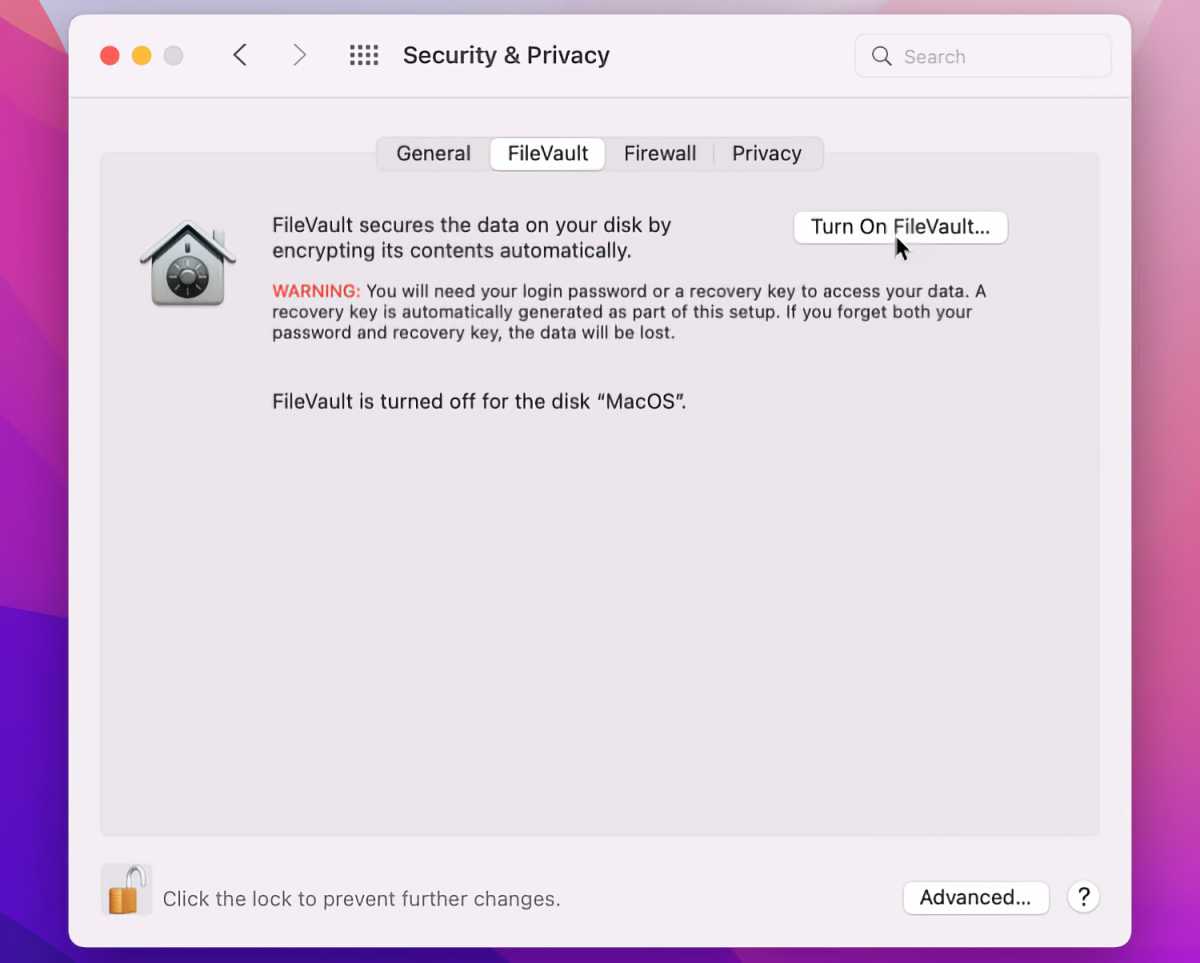Click the Security & Privacy window title
The image size is (1200, 963).
506,55
